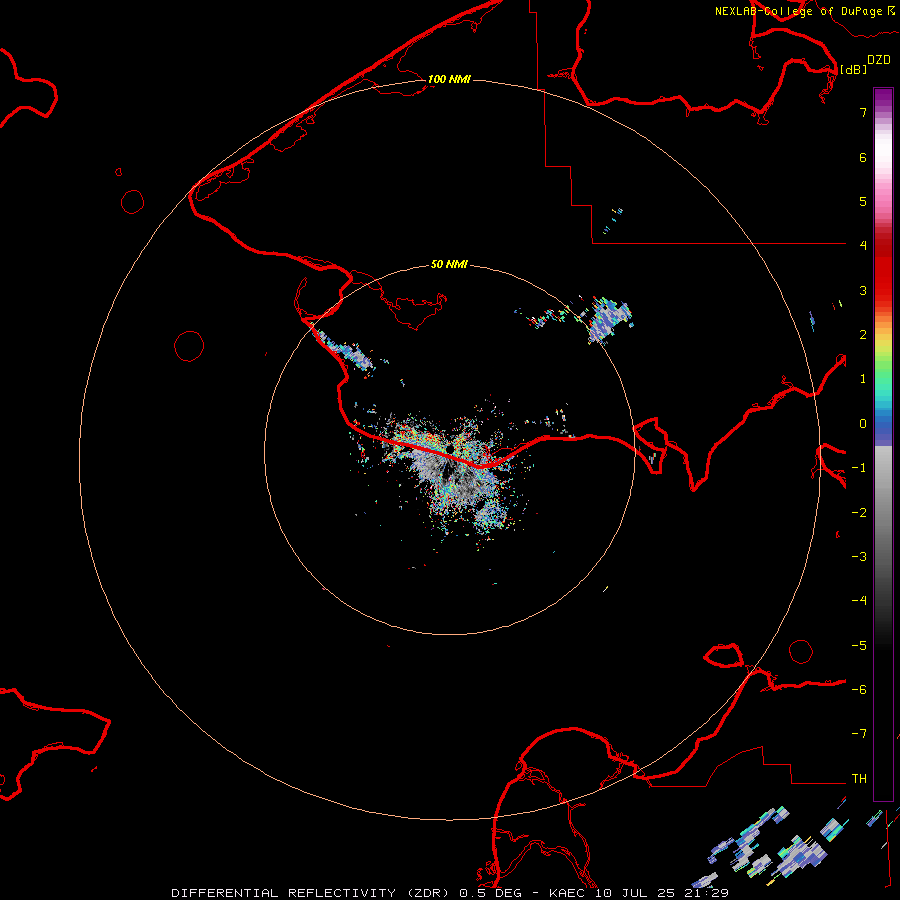Viewport: 900px width, 900px height.
Task: Click the echo cluster northeast near 50 NMI ring
Action: [x=610, y=320]
